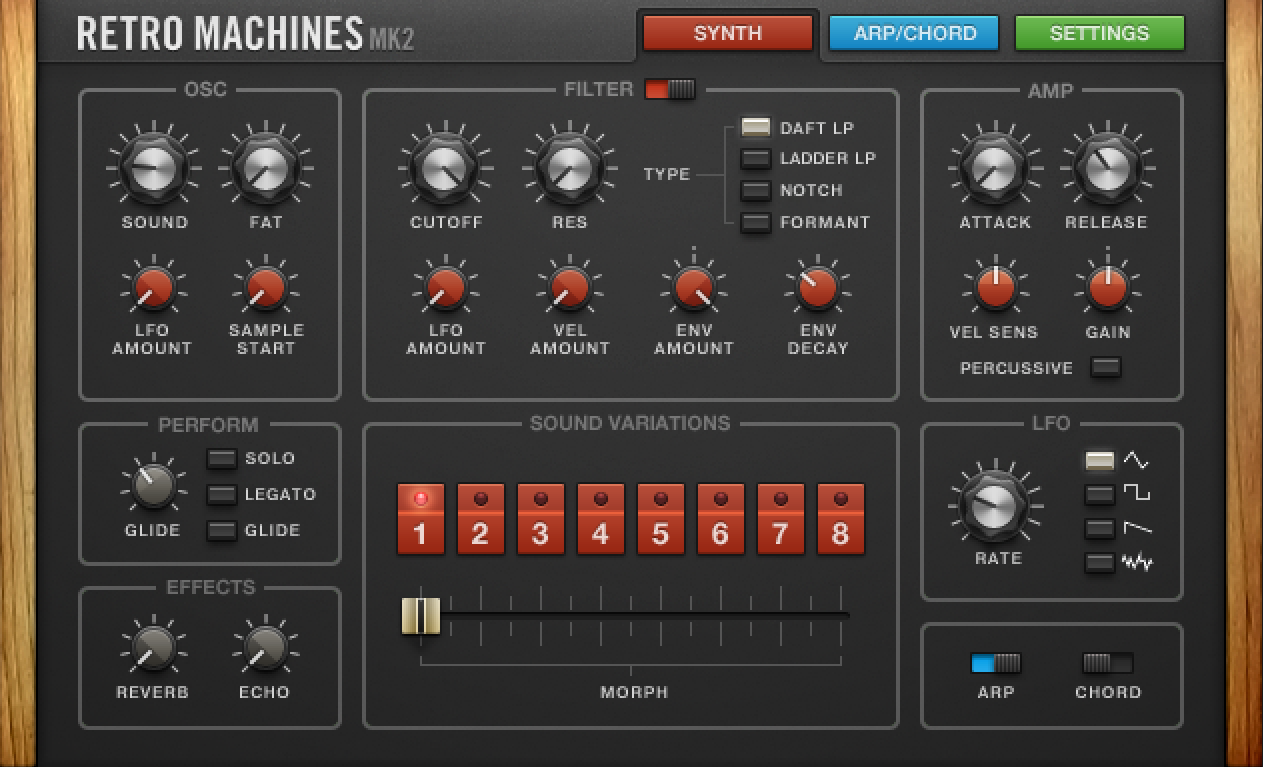Screen dimensions: 1263x767
Task: Click the filter Cutoff knob
Action: 445,168
